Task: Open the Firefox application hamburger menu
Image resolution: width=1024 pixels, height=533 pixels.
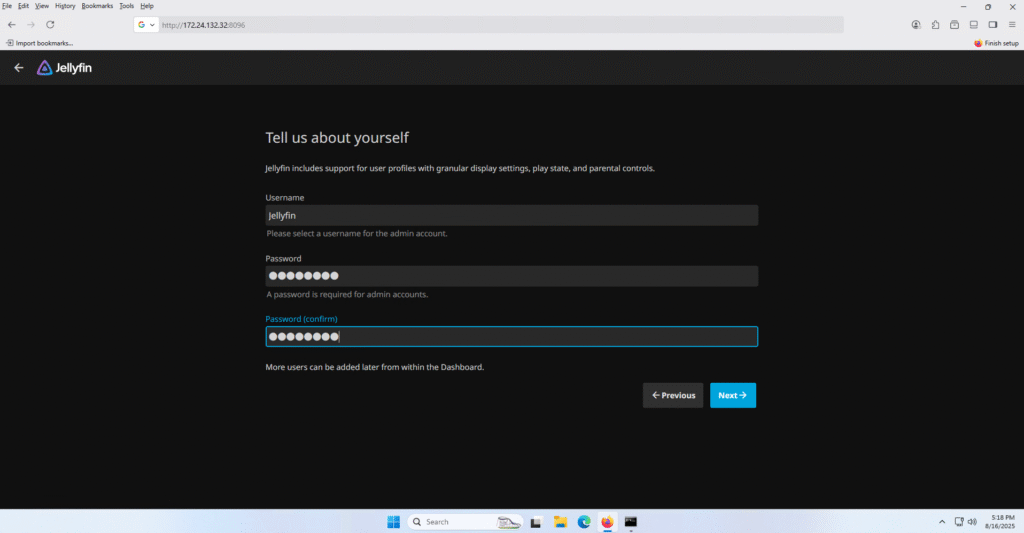Action: click(x=1012, y=25)
